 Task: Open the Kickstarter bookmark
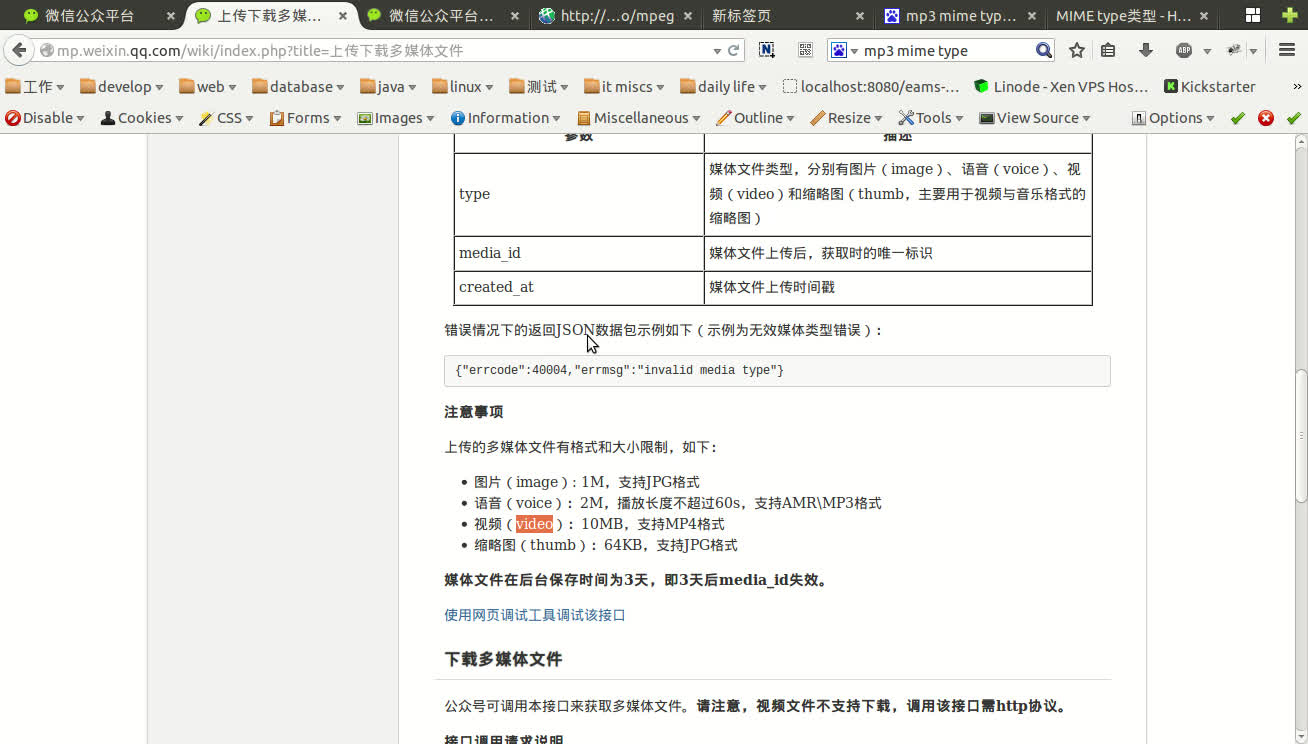point(1210,86)
